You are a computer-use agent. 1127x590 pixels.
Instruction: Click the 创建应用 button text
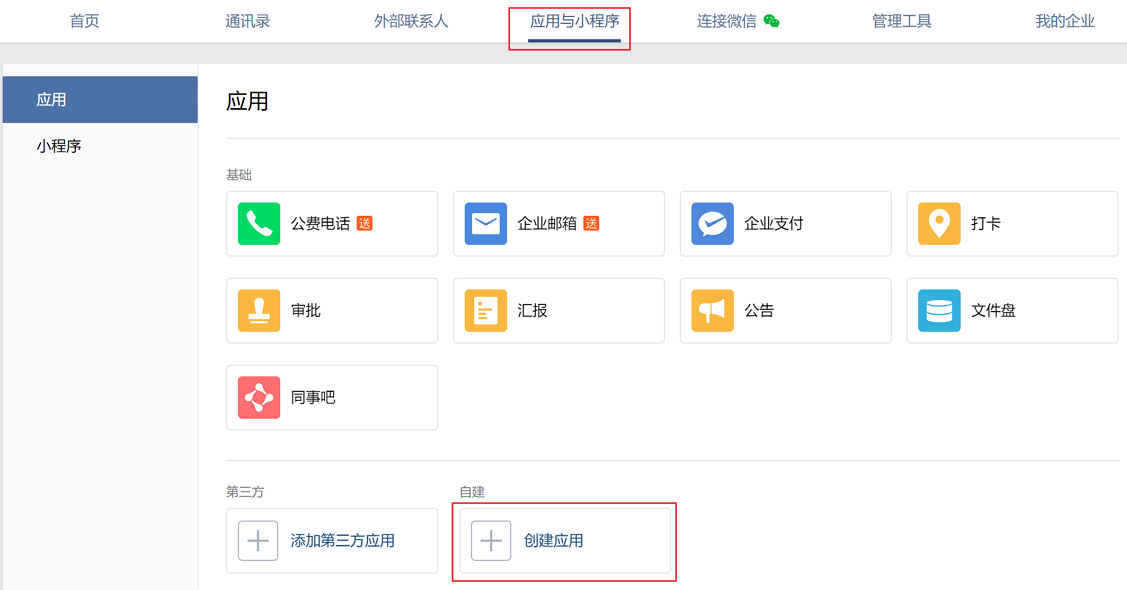coord(553,540)
